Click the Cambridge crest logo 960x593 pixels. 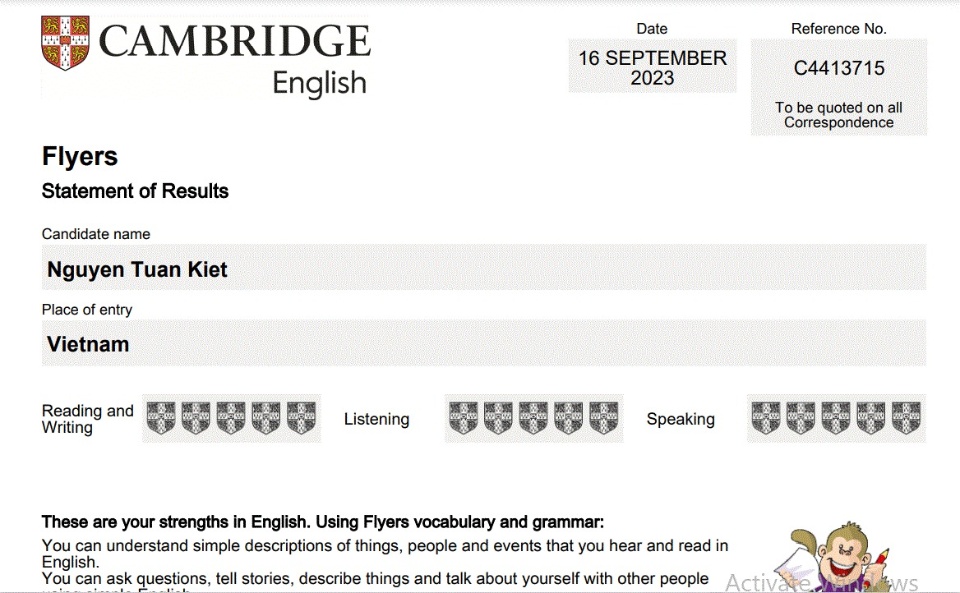(65, 42)
